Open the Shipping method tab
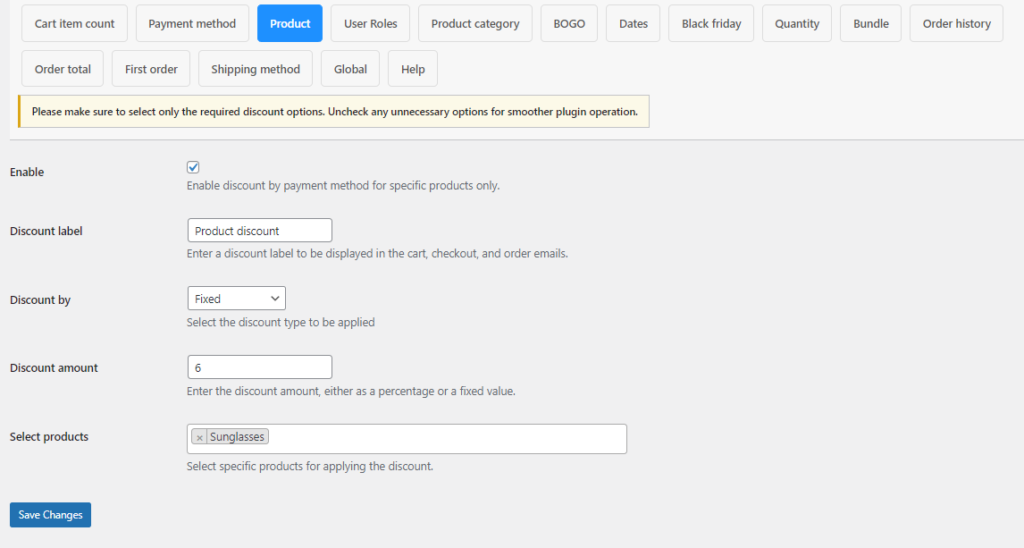 tap(255, 69)
